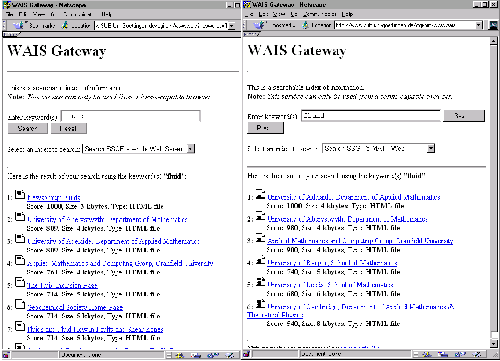Screen dimensions: 500x361
Task: Click security lock icon in right status bar
Action: click(247, 354)
